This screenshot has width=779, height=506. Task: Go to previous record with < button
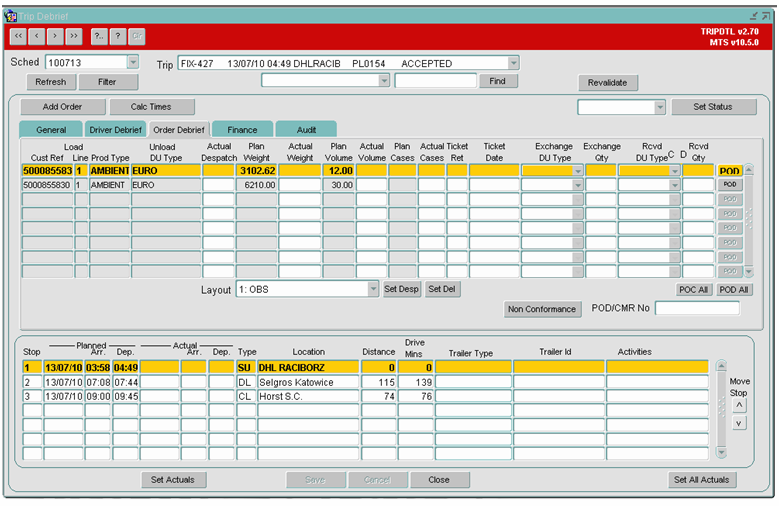point(37,36)
